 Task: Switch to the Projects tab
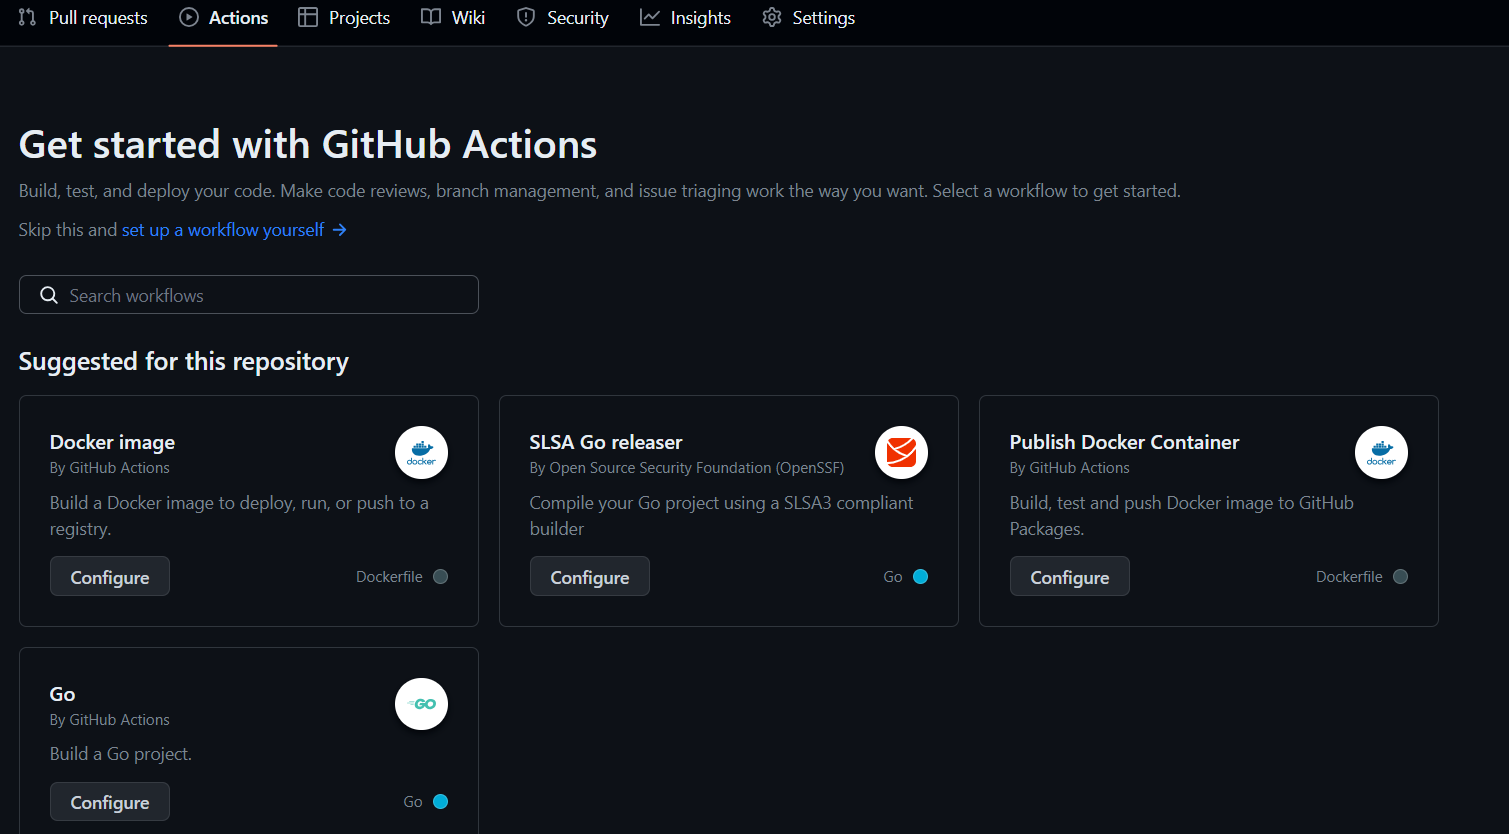click(344, 18)
